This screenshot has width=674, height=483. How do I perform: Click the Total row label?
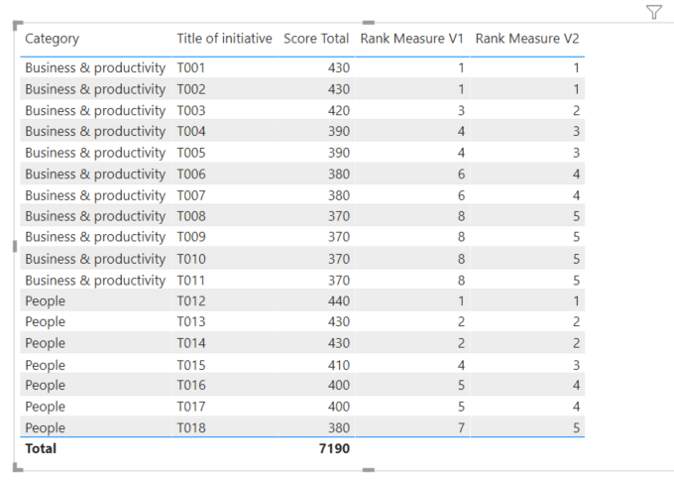coord(40,449)
